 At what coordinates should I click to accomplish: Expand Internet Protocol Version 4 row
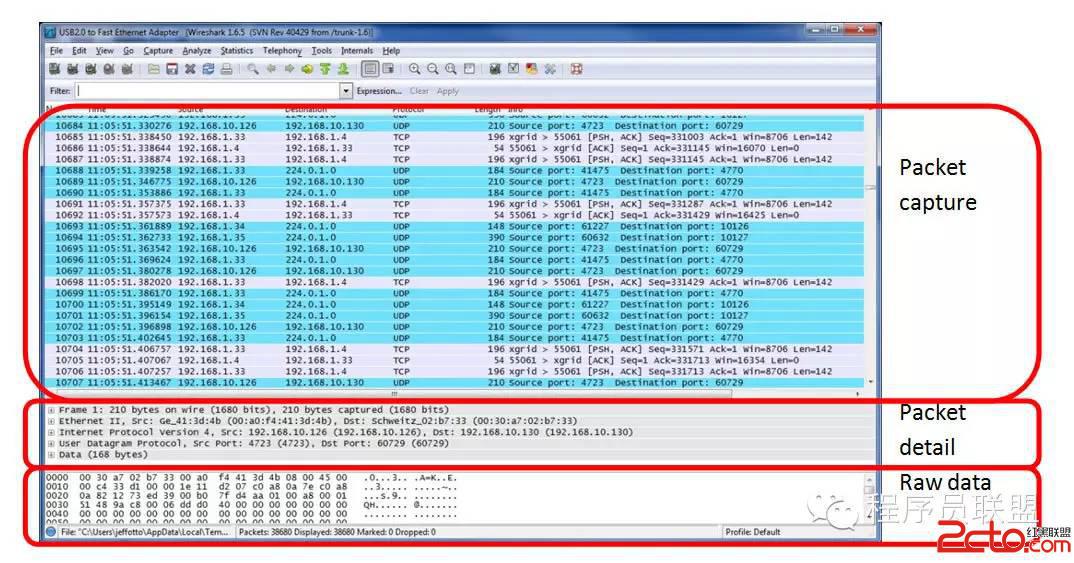coord(51,433)
